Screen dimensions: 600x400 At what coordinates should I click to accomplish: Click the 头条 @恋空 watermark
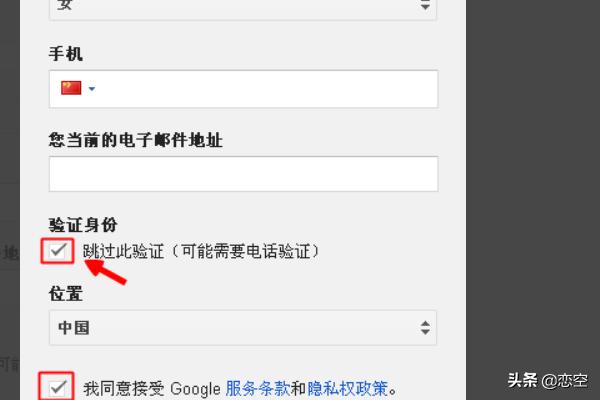click(547, 380)
